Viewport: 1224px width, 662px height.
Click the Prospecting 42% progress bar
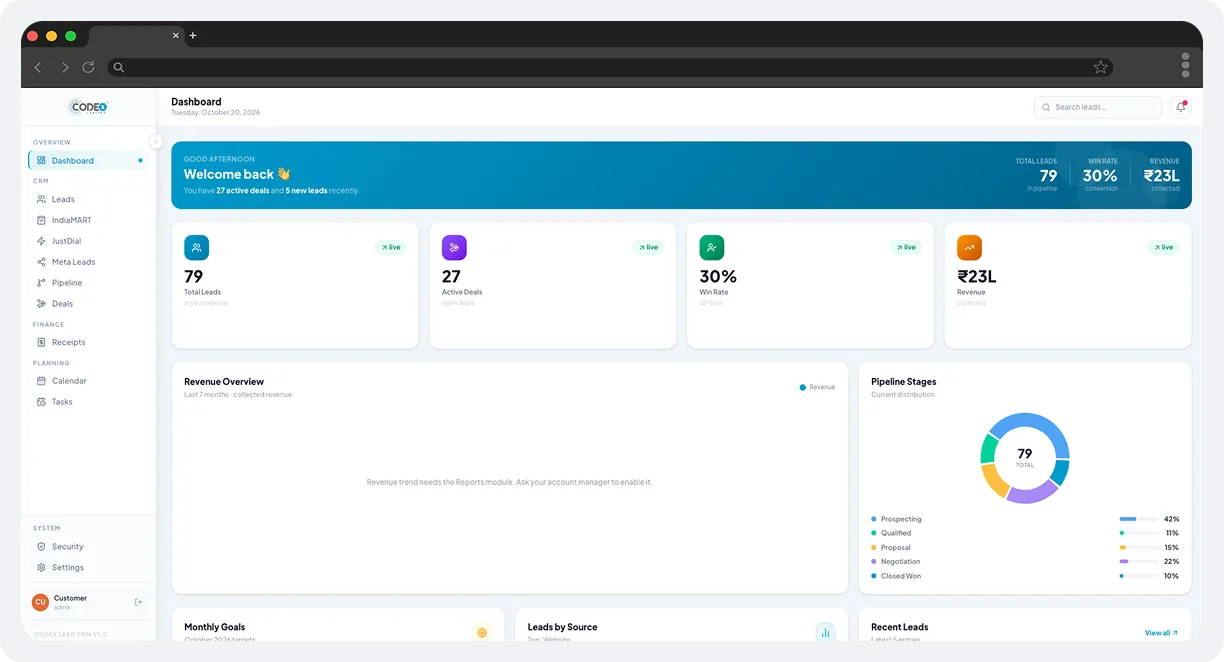[1139, 519]
